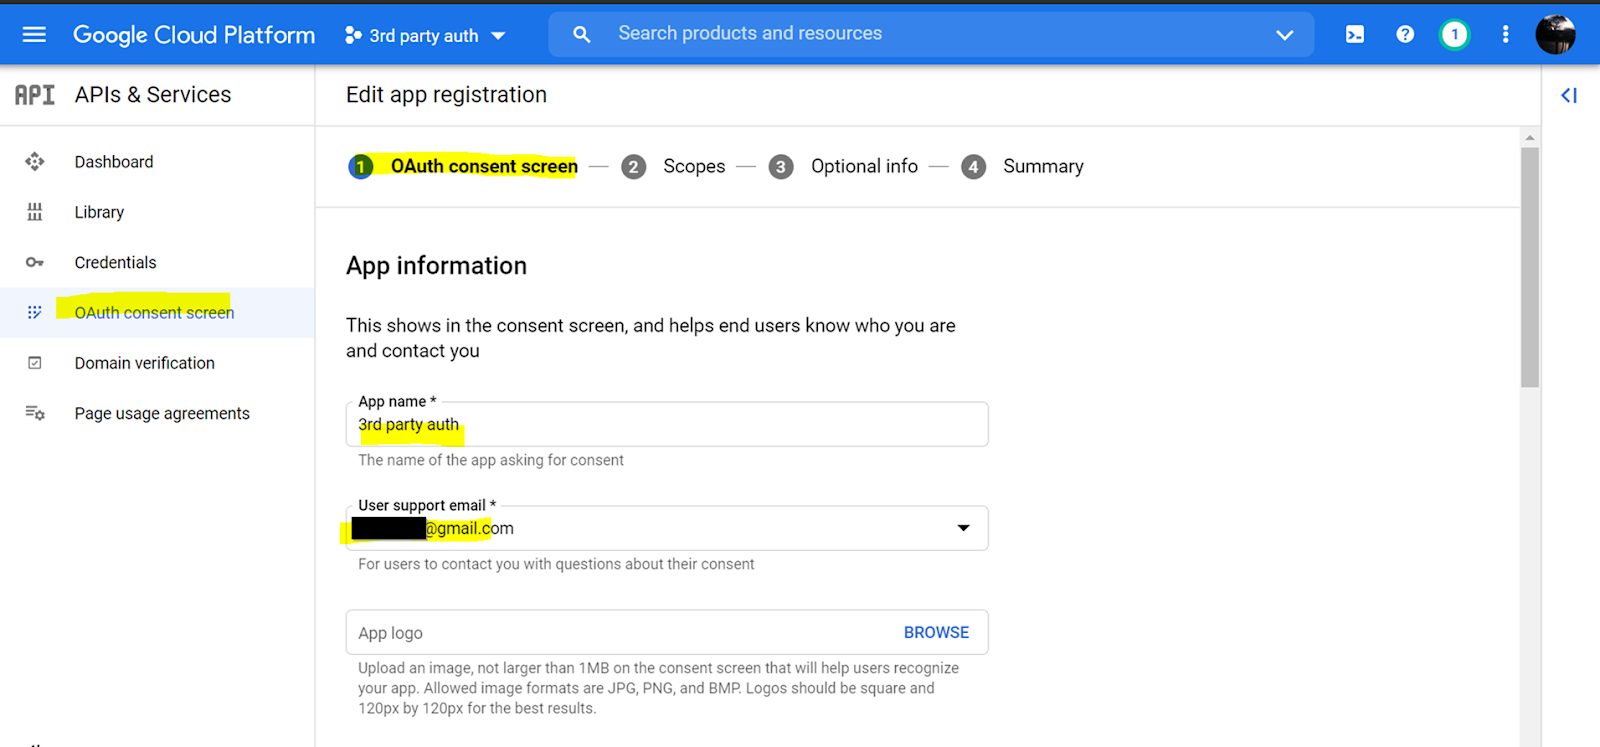The width and height of the screenshot is (1600, 747).
Task: Click the OAuth consent screen sidebar icon
Action: pos(35,312)
